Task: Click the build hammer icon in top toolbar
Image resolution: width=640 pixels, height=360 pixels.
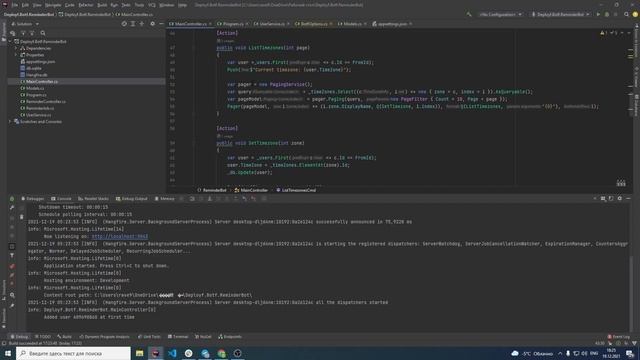Action: [469, 14]
